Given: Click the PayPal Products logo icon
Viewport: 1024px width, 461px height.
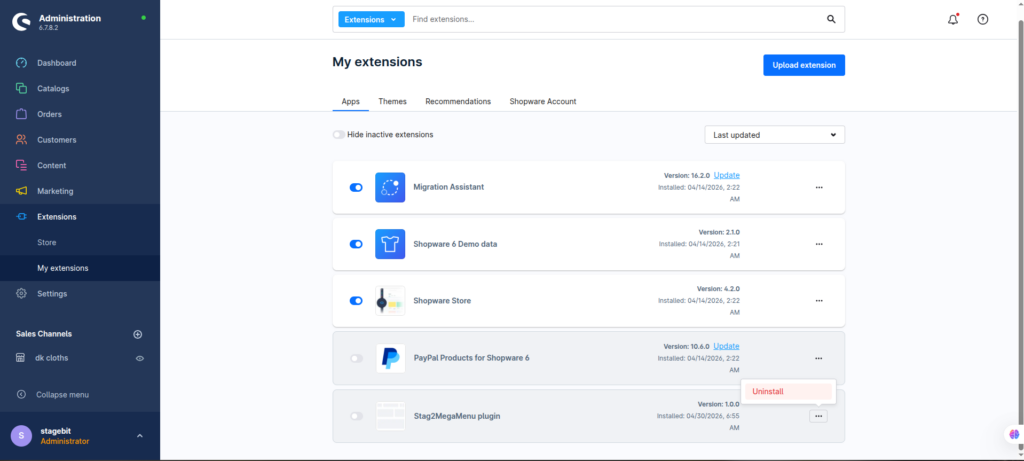Looking at the screenshot, I should pos(391,358).
